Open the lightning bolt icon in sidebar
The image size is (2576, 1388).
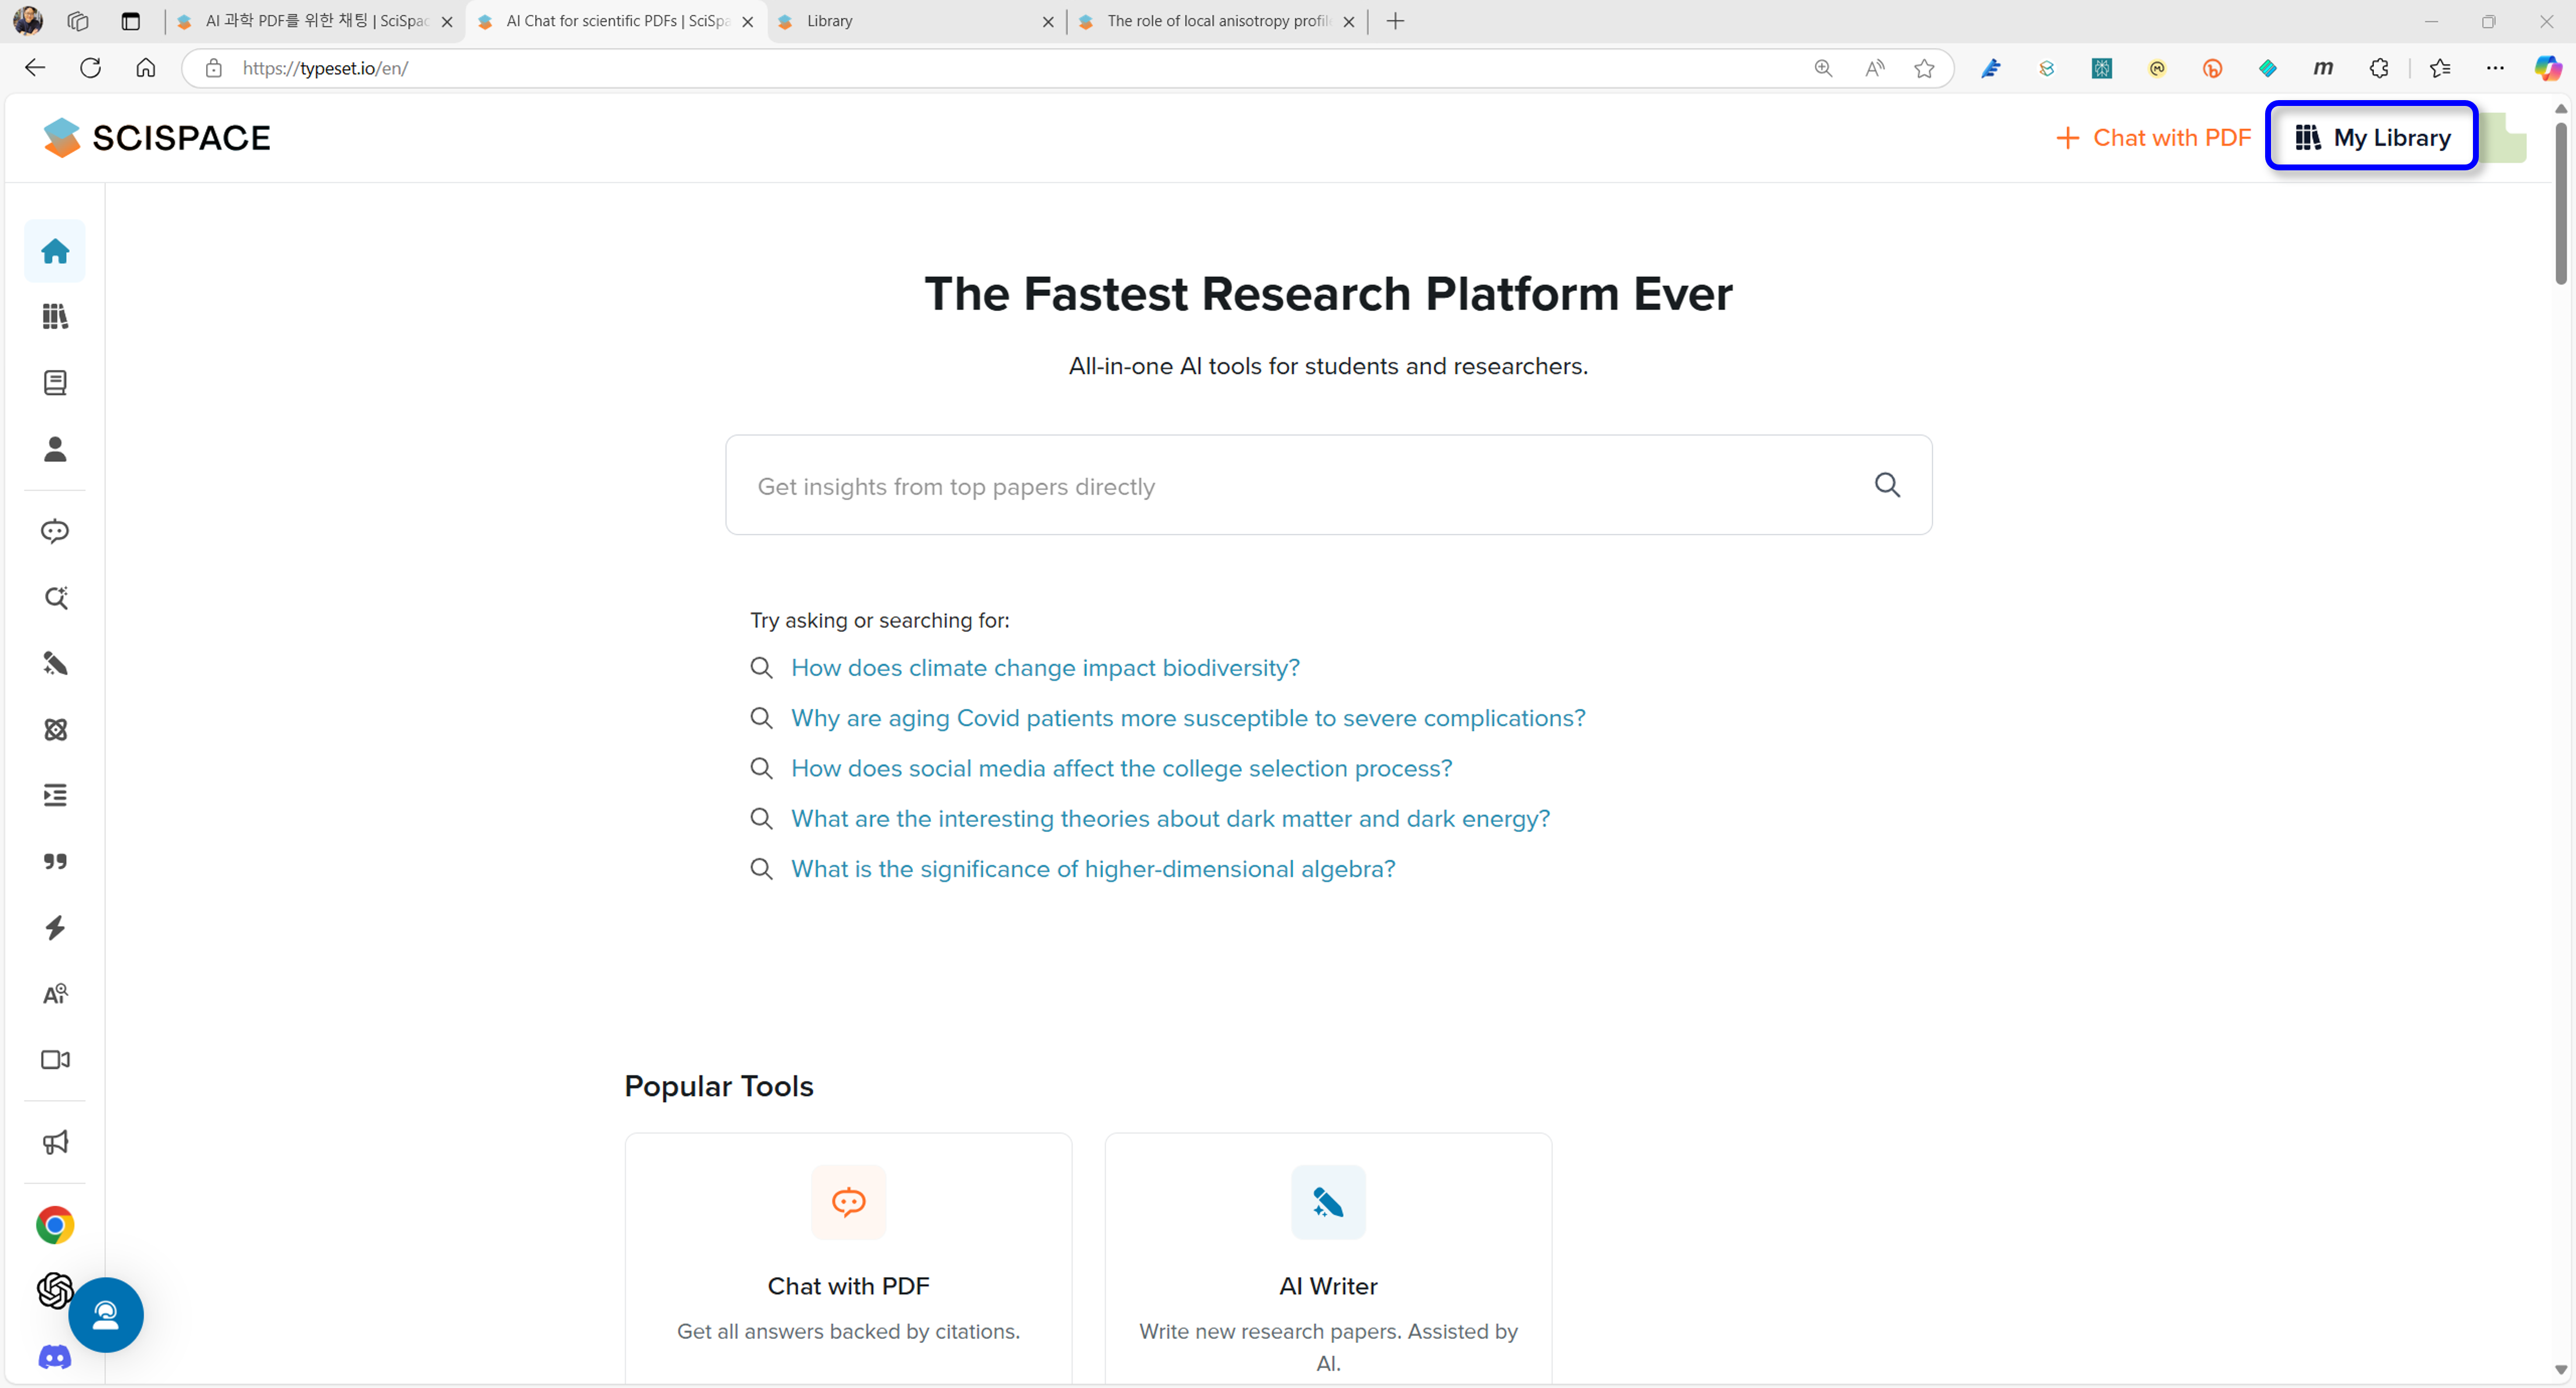pyautogui.click(x=55, y=927)
